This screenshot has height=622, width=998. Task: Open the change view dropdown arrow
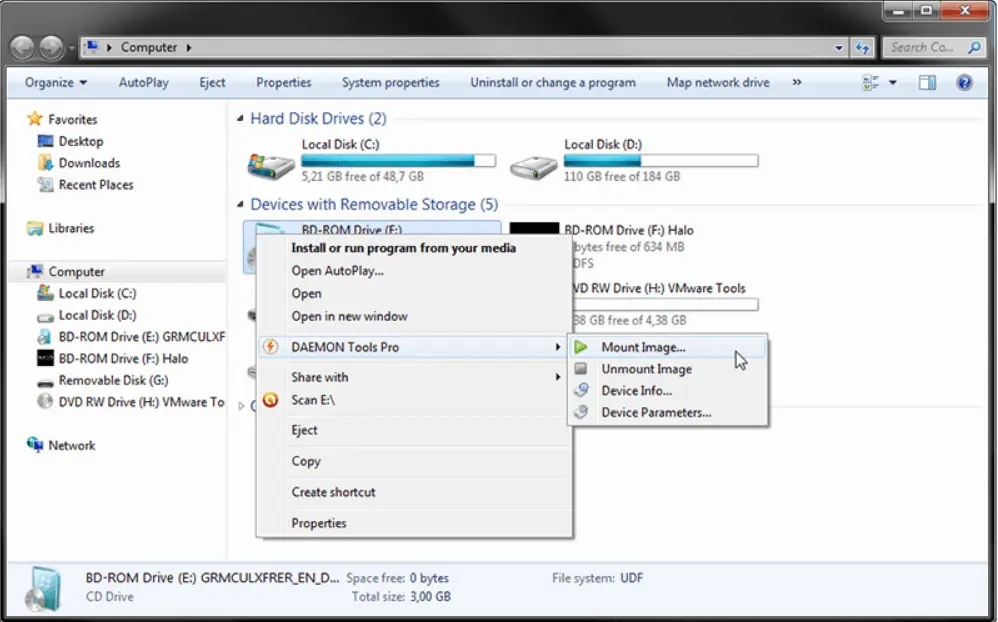click(x=893, y=83)
